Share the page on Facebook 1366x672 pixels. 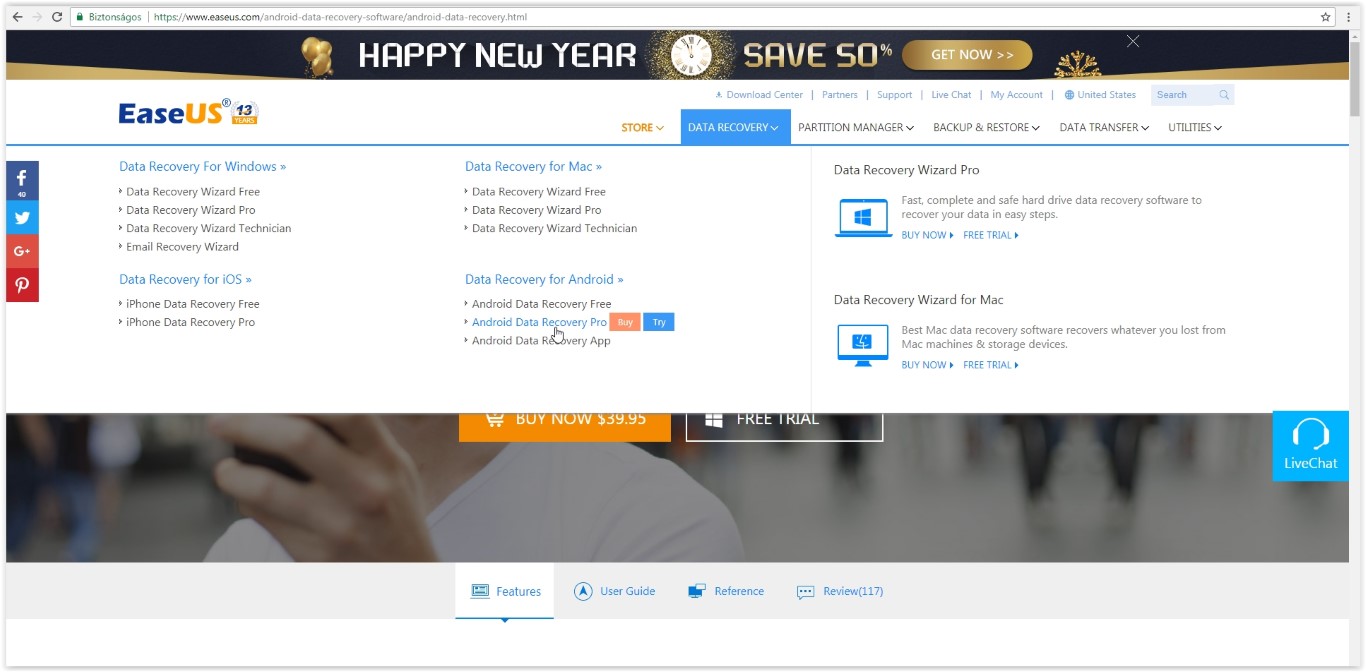click(x=22, y=181)
